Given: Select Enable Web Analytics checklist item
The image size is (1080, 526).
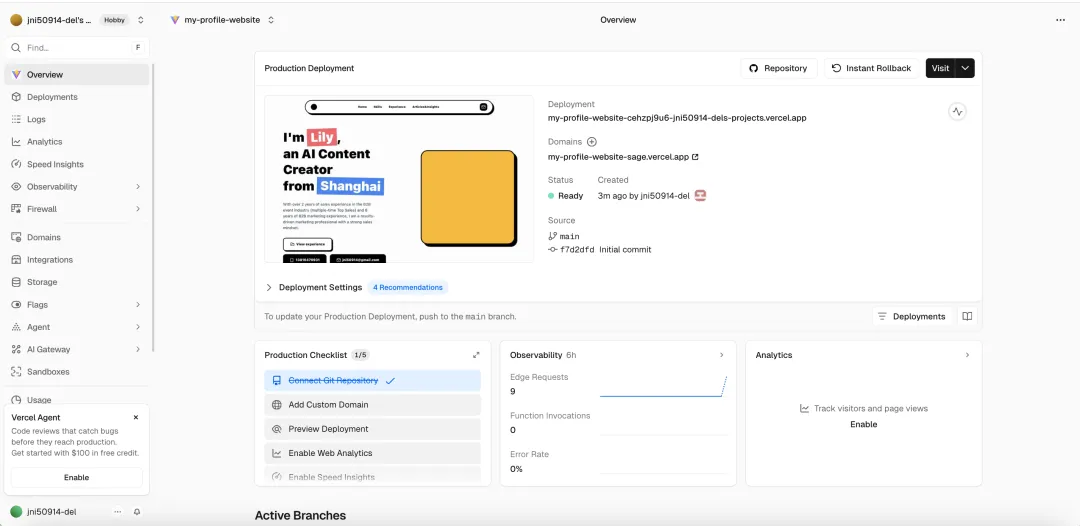Looking at the screenshot, I should pos(373,453).
